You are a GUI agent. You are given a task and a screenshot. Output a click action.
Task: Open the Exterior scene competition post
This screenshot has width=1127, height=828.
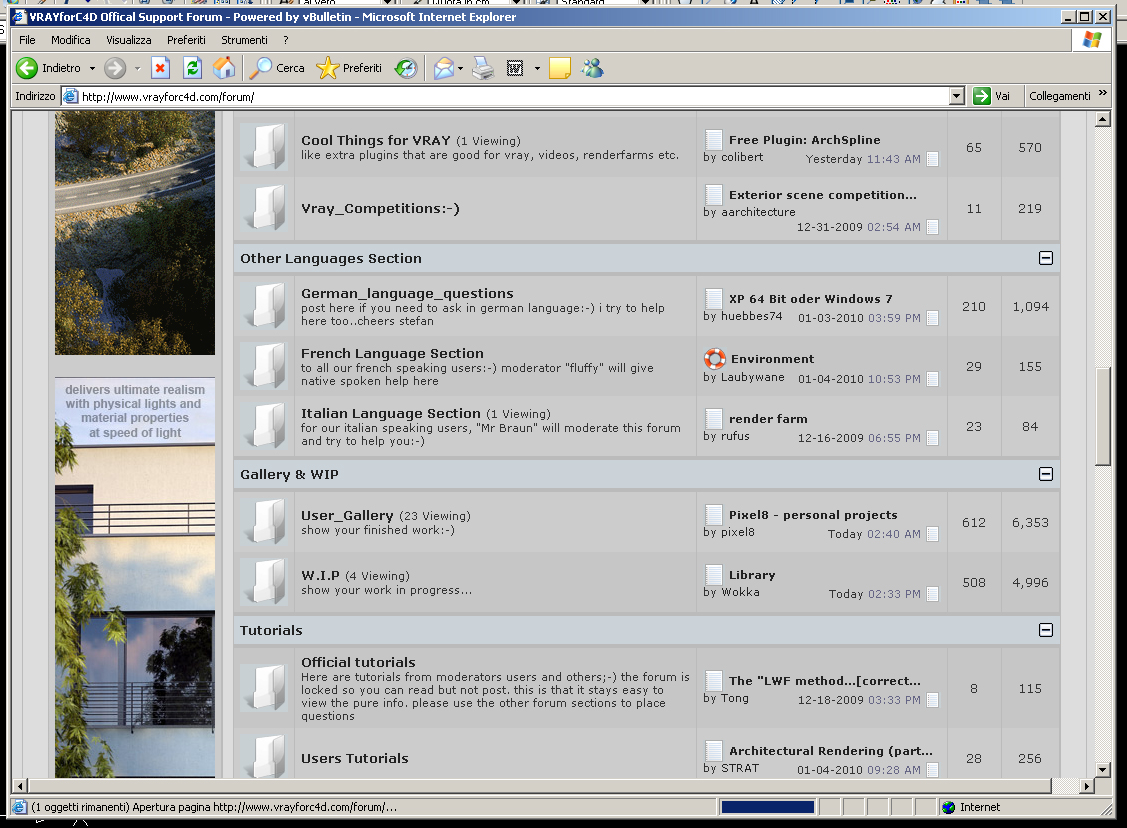(822, 195)
